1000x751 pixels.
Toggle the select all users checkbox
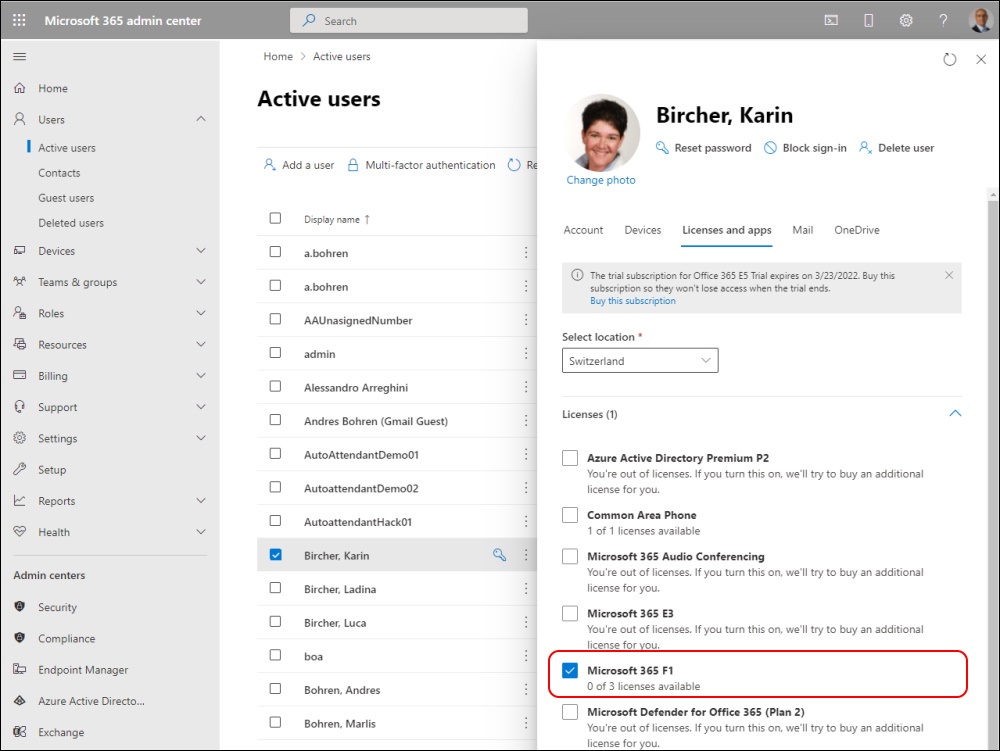276,218
